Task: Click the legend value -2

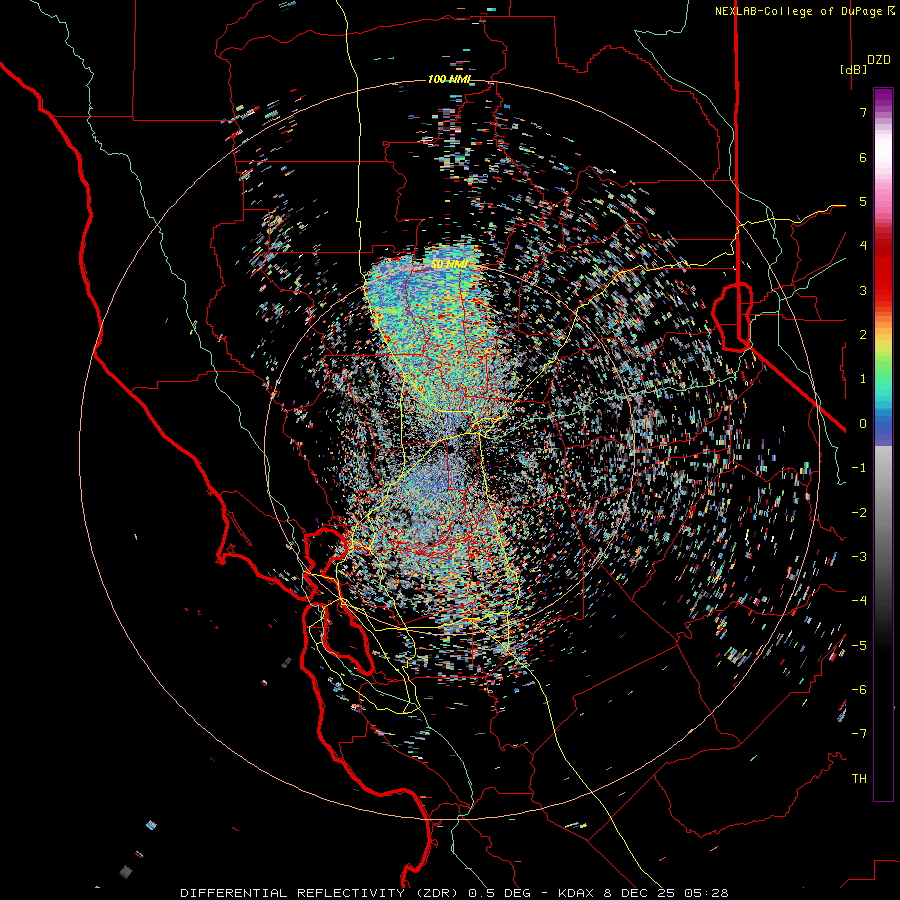Action: pyautogui.click(x=859, y=513)
